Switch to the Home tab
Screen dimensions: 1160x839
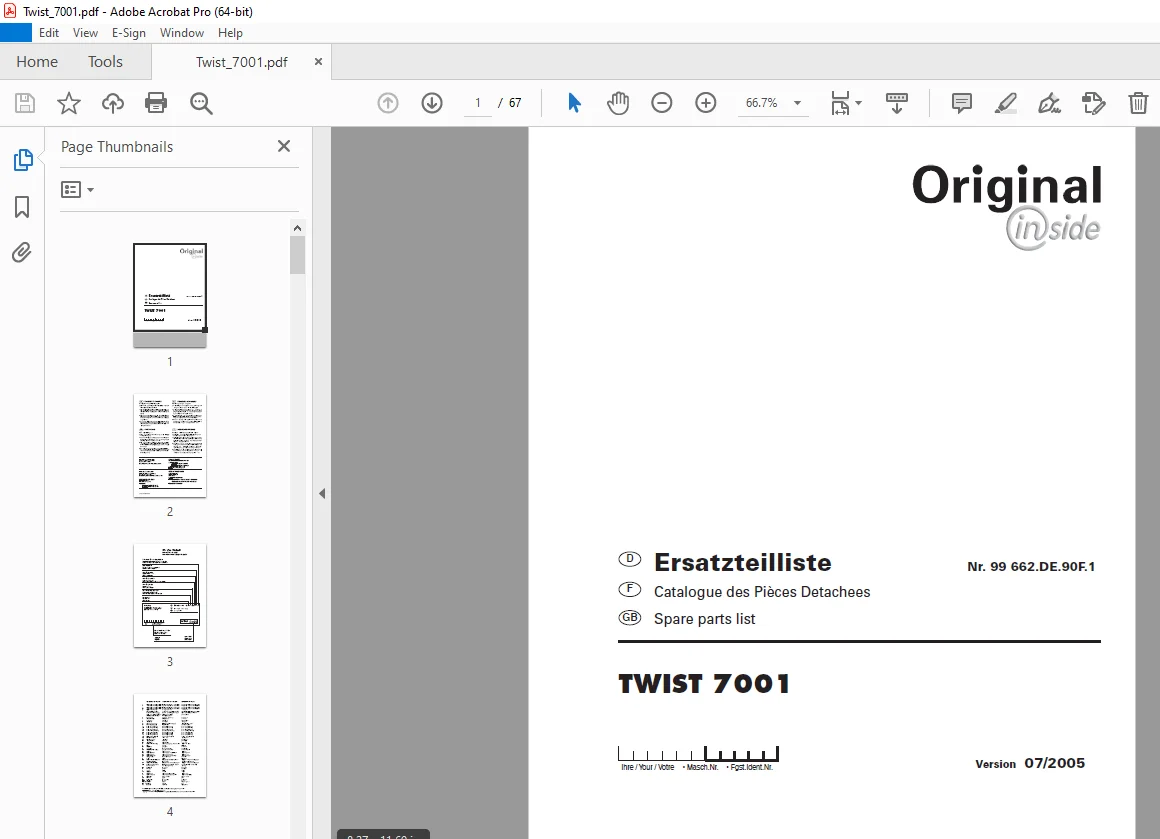pyautogui.click(x=37, y=62)
